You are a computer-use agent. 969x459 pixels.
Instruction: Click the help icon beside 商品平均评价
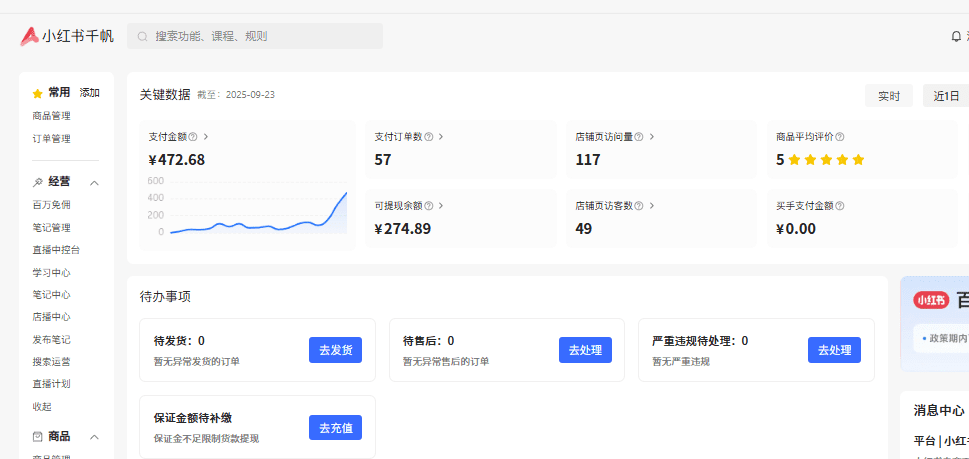click(x=840, y=137)
